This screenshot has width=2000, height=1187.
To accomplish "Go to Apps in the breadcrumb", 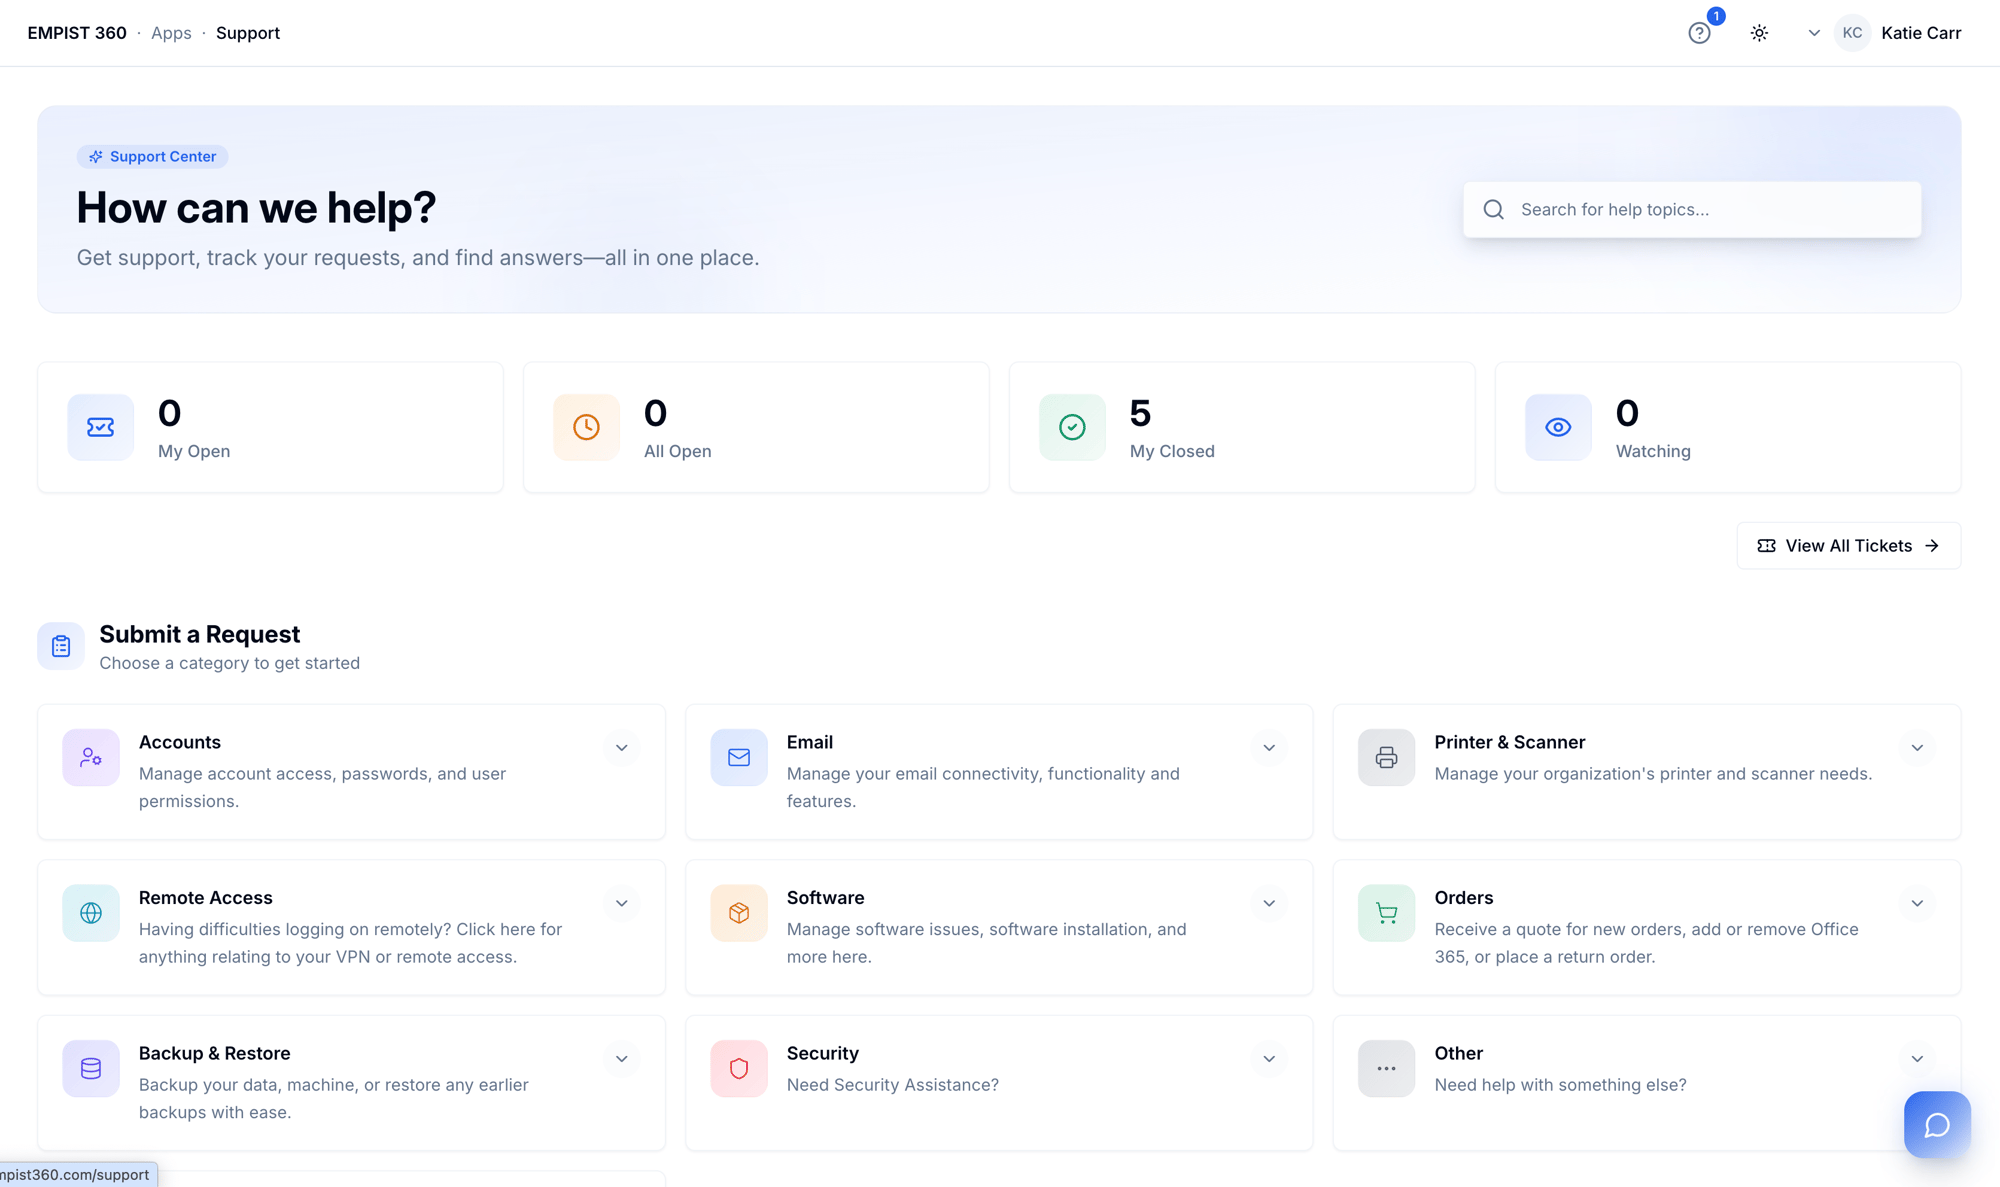I will point(171,33).
